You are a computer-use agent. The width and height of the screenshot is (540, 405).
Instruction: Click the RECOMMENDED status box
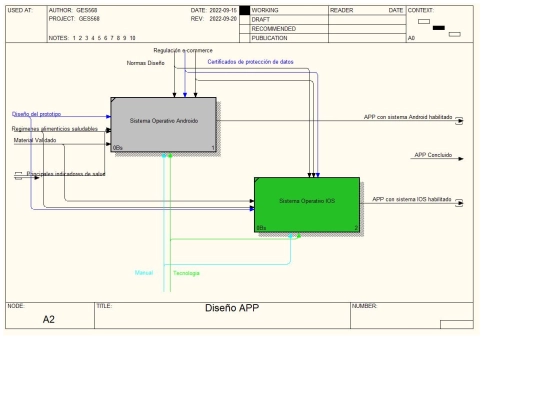tap(245, 29)
